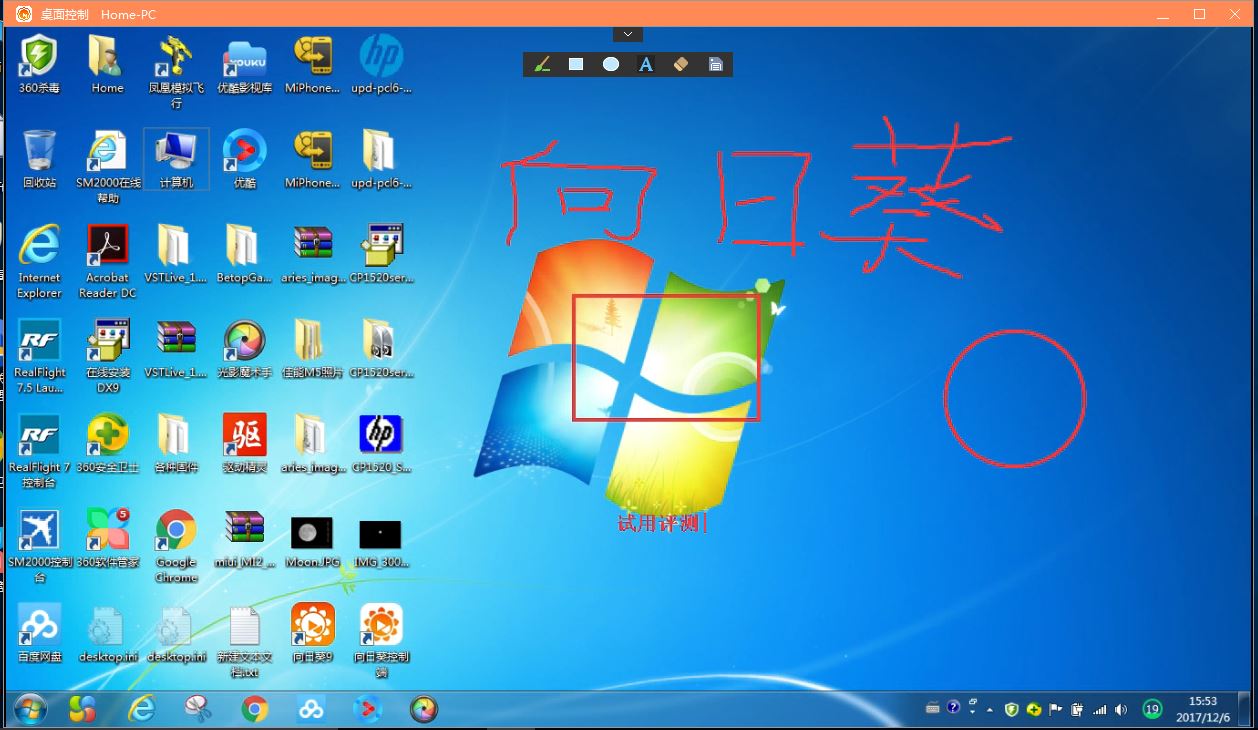Image resolution: width=1258 pixels, height=730 pixels.
Task: Select the eraser tool
Action: click(681, 64)
